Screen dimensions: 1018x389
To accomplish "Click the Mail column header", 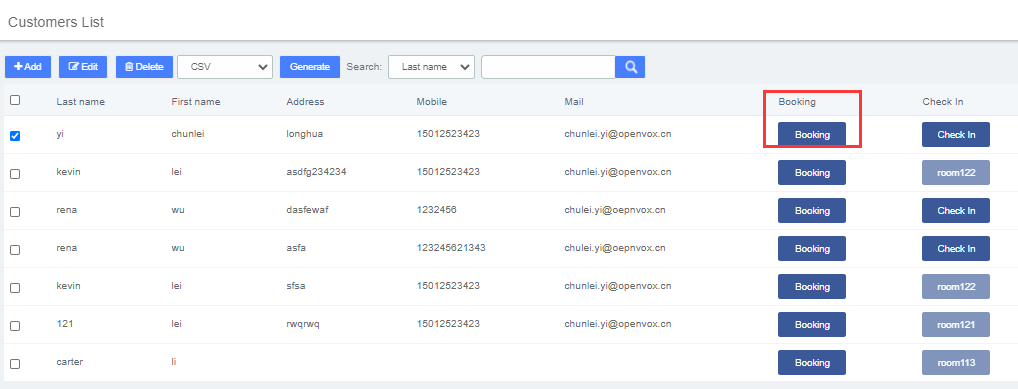I will (x=574, y=102).
